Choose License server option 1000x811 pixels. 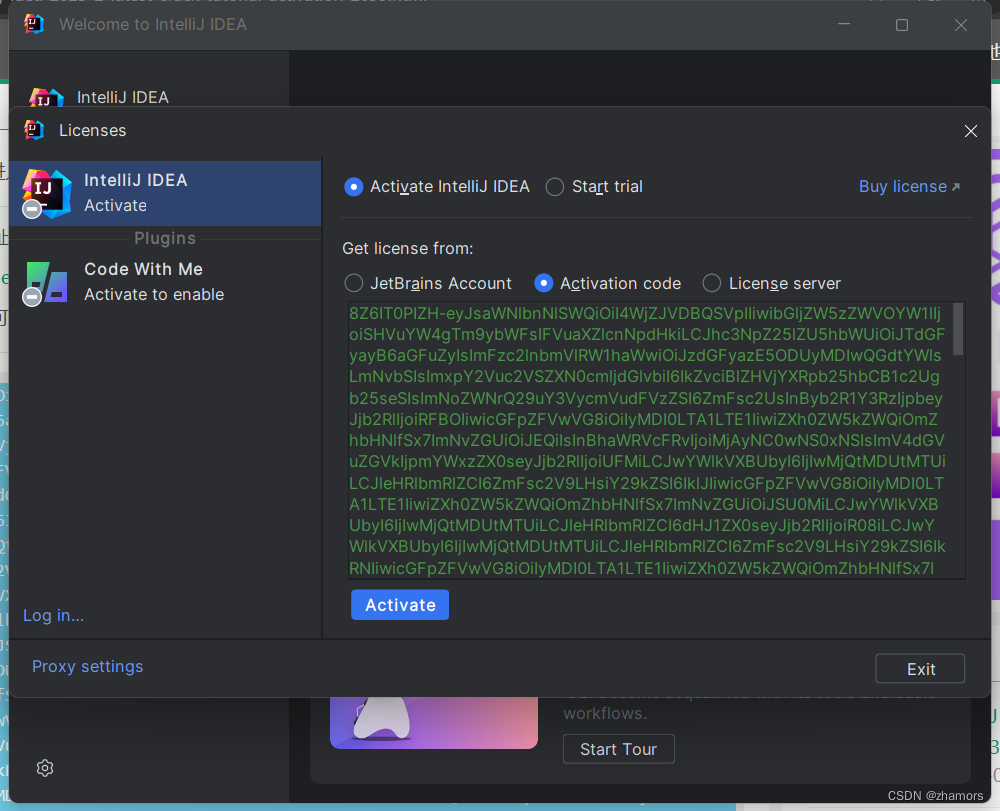pyautogui.click(x=712, y=283)
